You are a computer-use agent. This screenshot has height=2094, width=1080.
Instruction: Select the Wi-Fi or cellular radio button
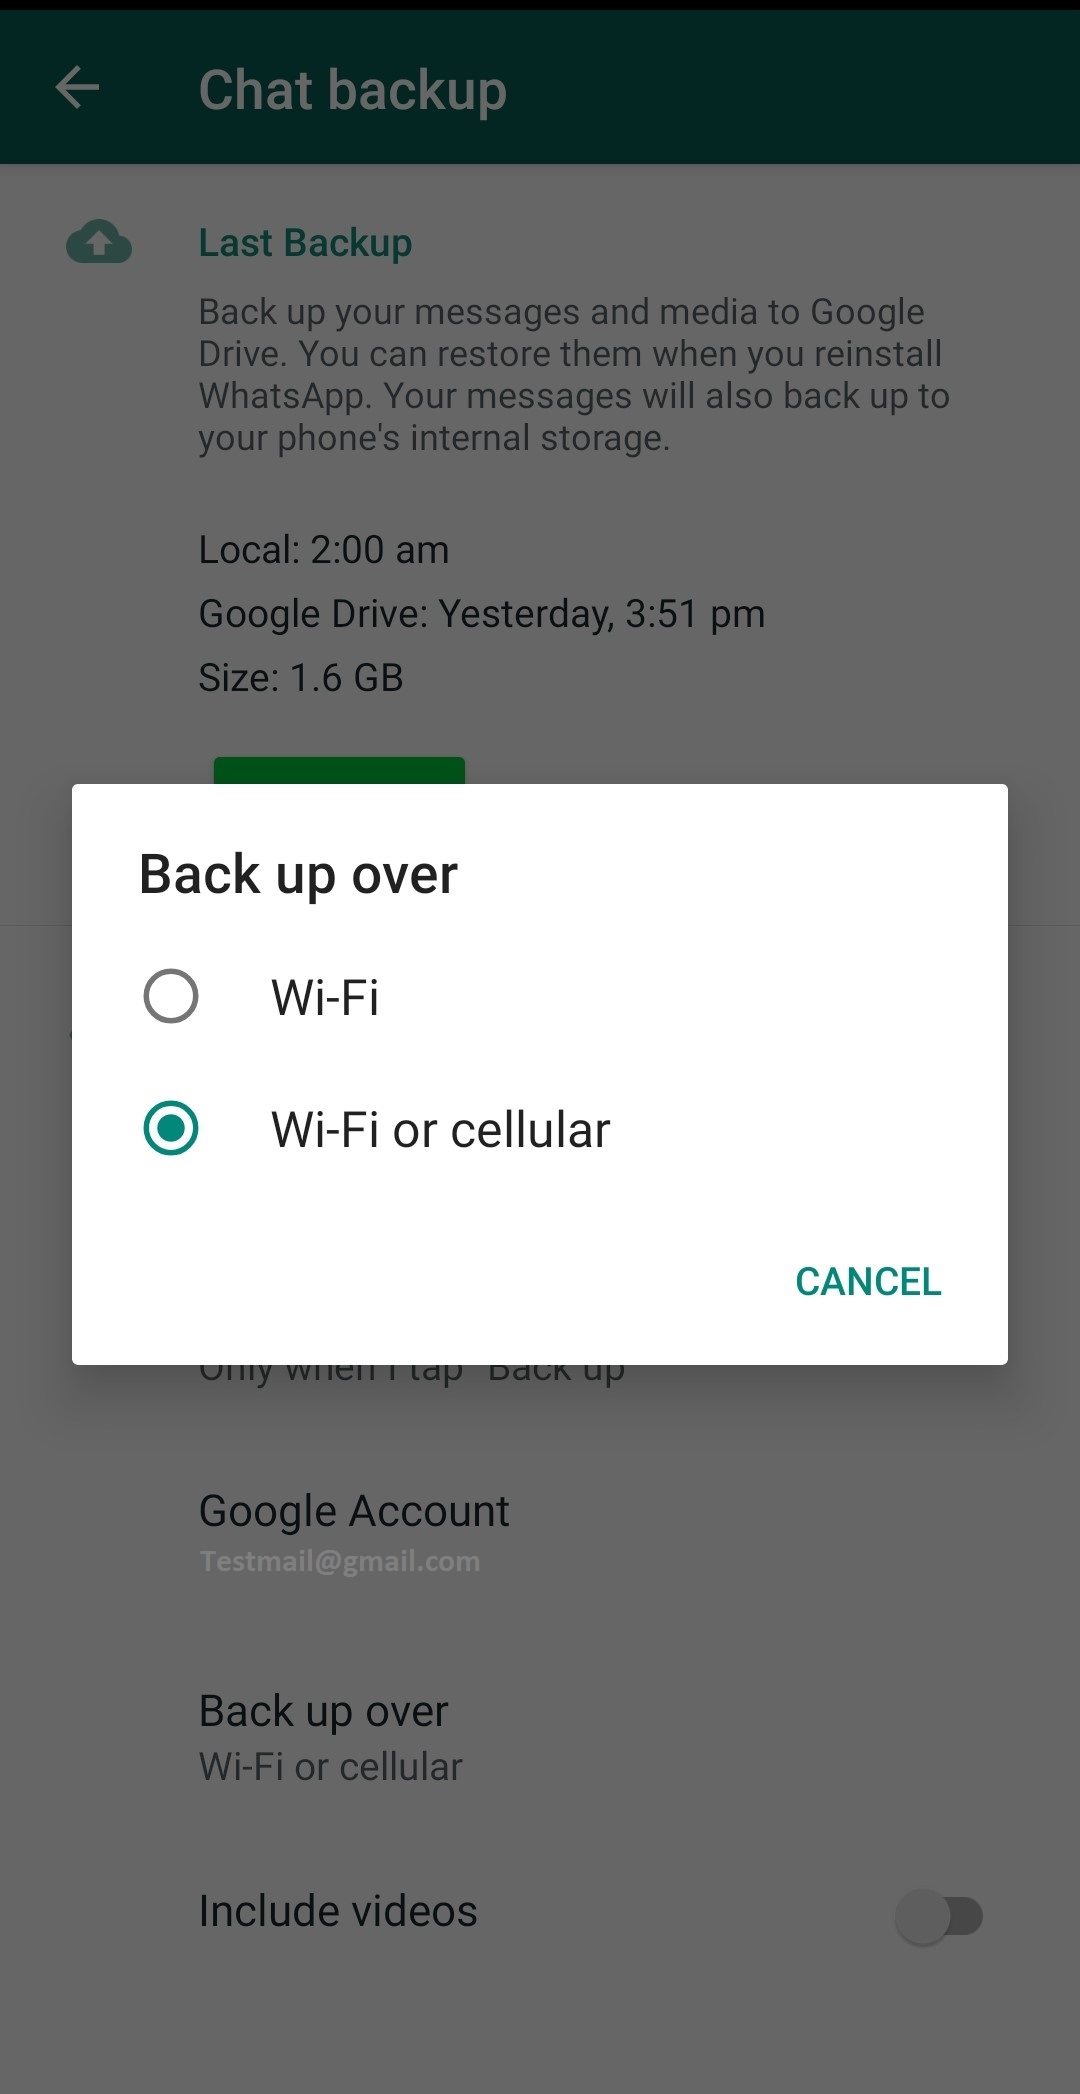point(171,1128)
